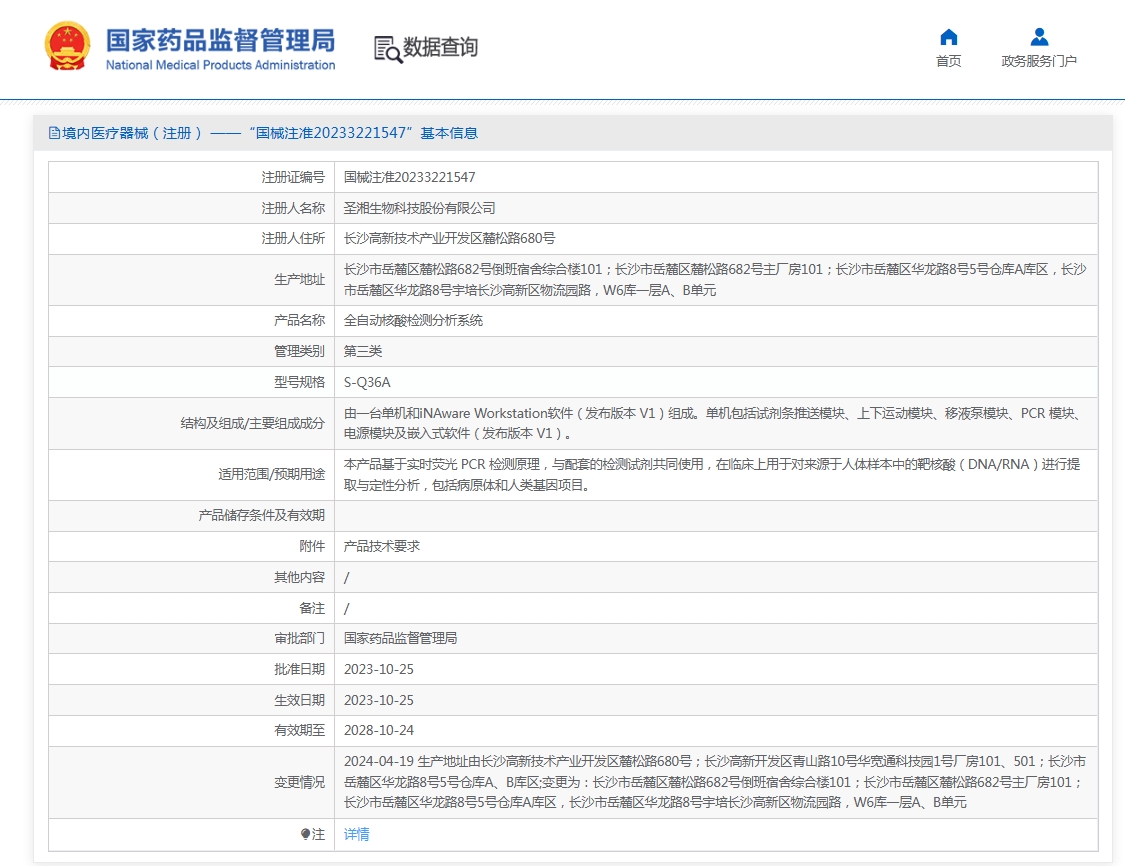Click the document icon beside 境内医疗器械
Screen dimensions: 1125x866
[54, 133]
